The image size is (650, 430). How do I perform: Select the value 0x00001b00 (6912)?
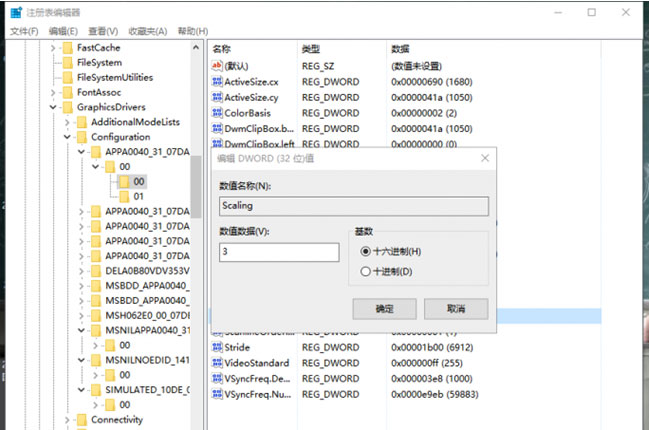click(432, 347)
